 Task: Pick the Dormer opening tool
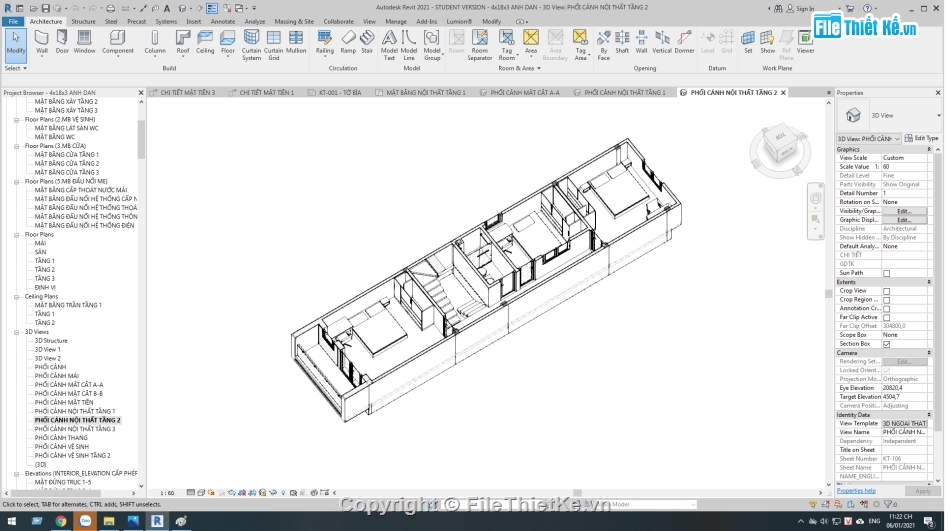coord(684,42)
